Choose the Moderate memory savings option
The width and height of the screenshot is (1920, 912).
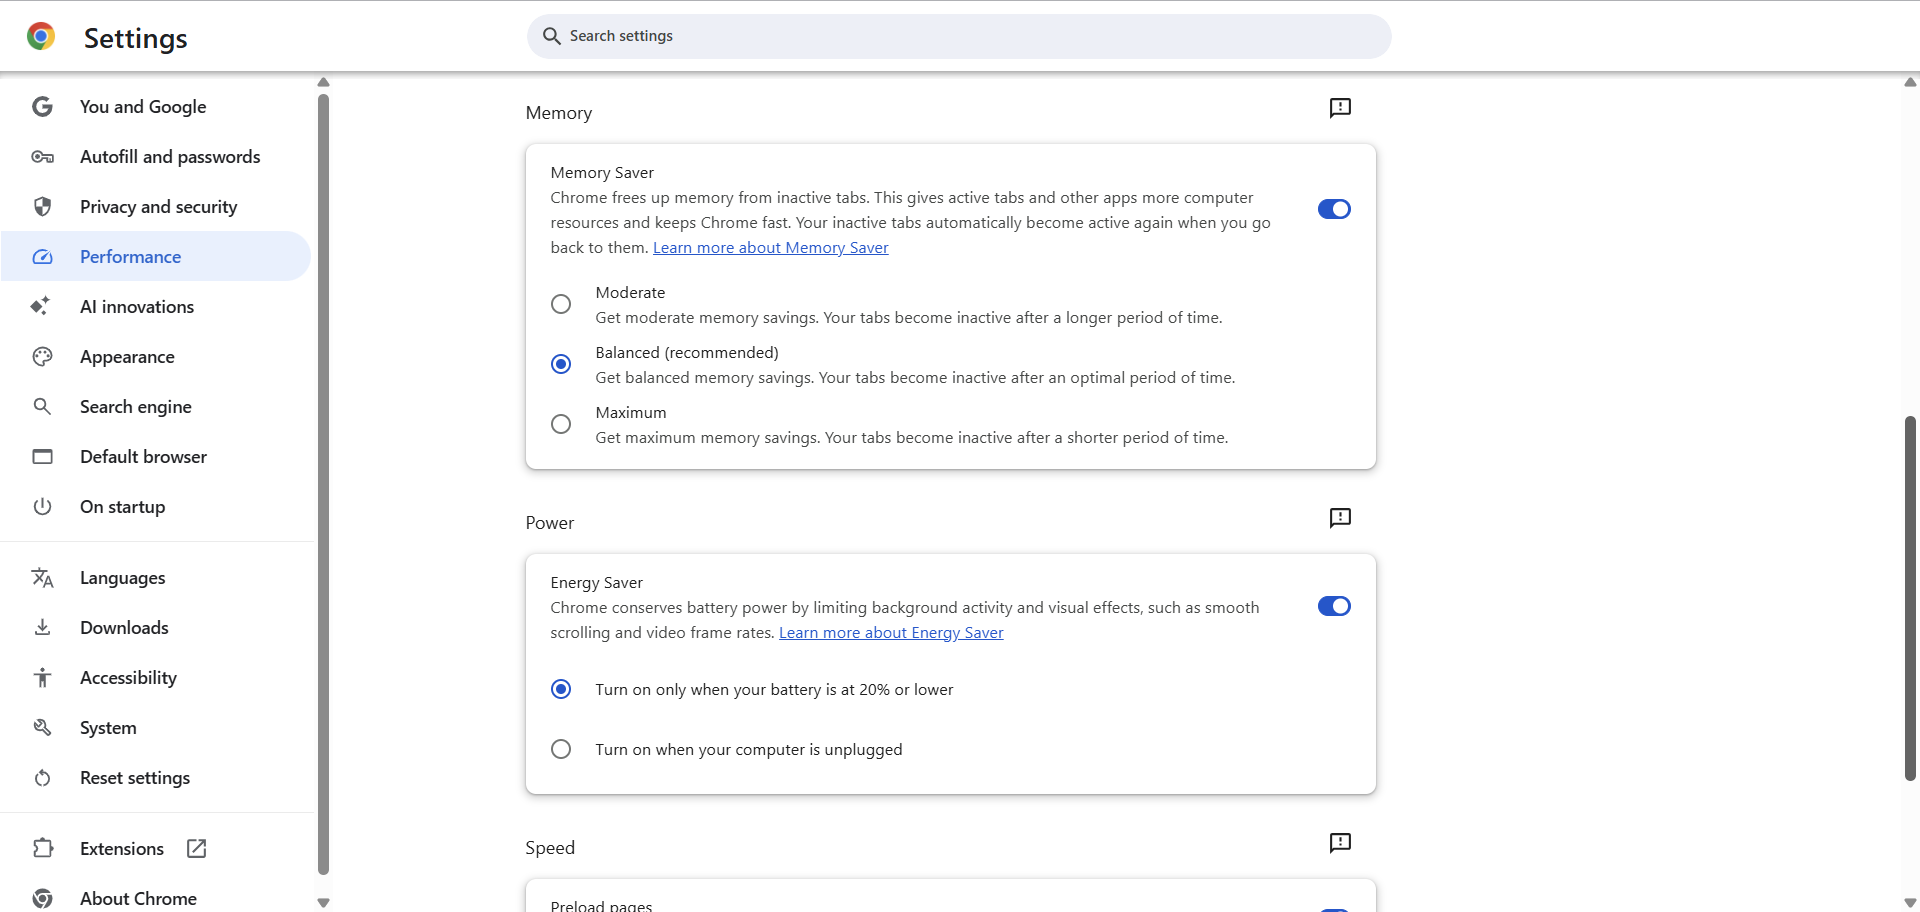pos(561,304)
